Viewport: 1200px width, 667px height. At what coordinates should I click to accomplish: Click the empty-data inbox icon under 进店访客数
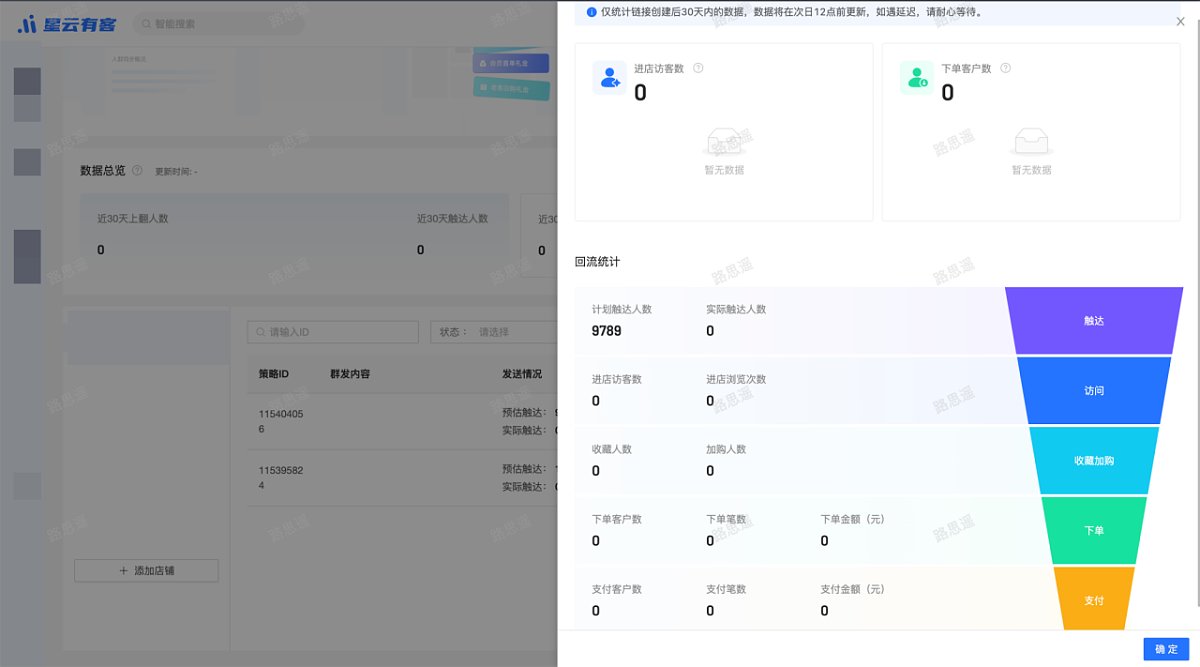click(724, 142)
